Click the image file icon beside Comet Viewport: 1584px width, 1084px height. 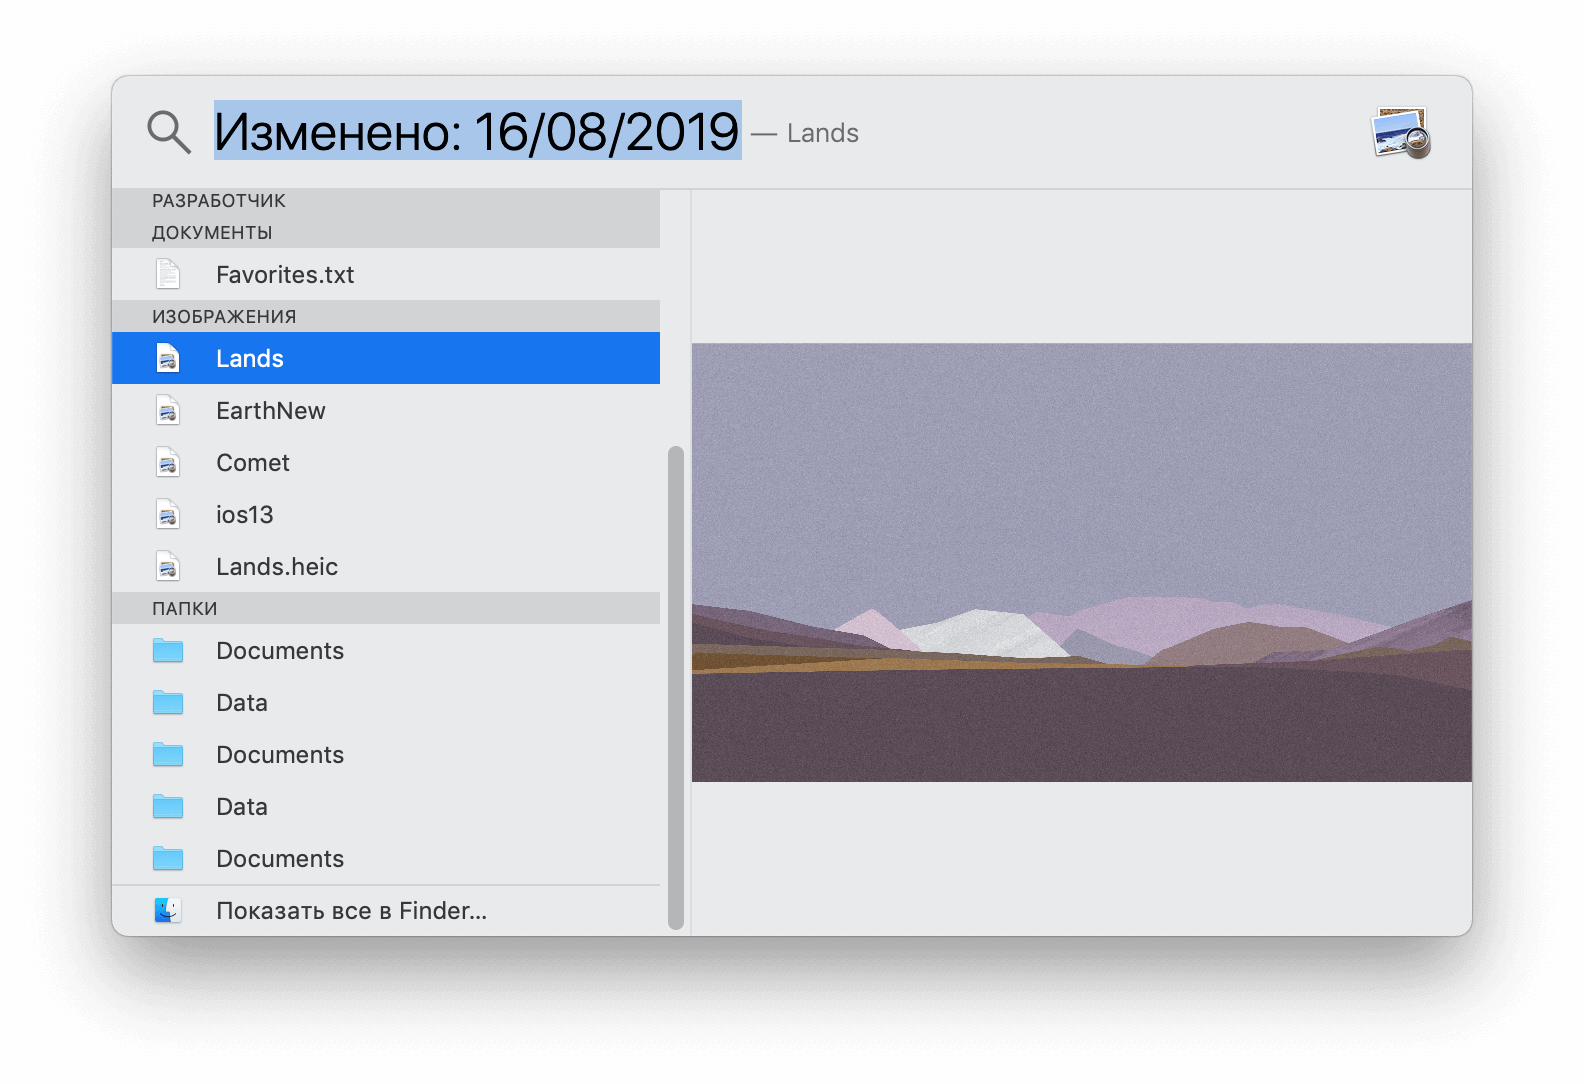[168, 462]
